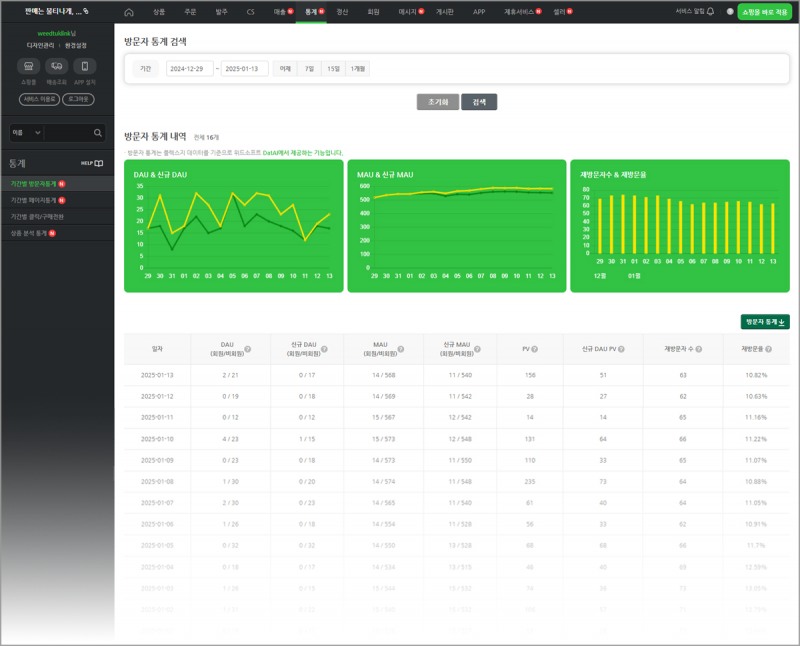This screenshot has height=646, width=800.
Task: Go to the home icon in top navigation
Action: pos(129,12)
